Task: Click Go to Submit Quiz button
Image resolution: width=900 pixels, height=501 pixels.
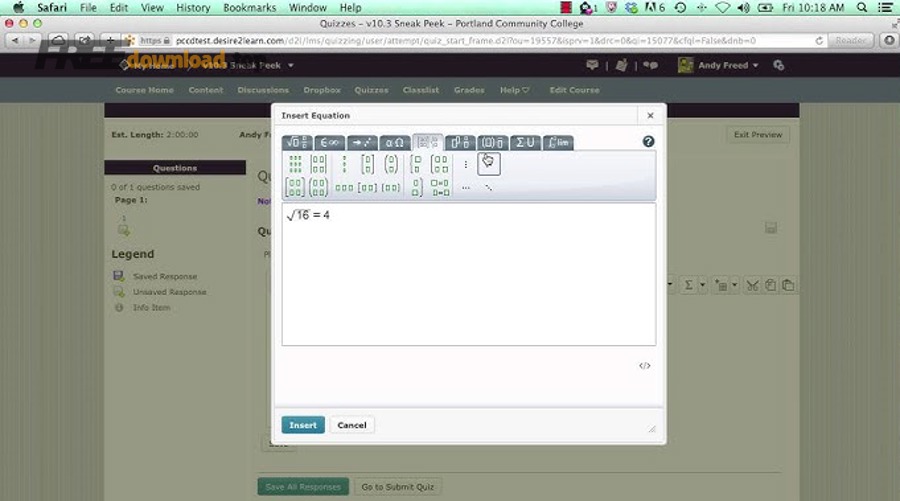Action: point(398,487)
